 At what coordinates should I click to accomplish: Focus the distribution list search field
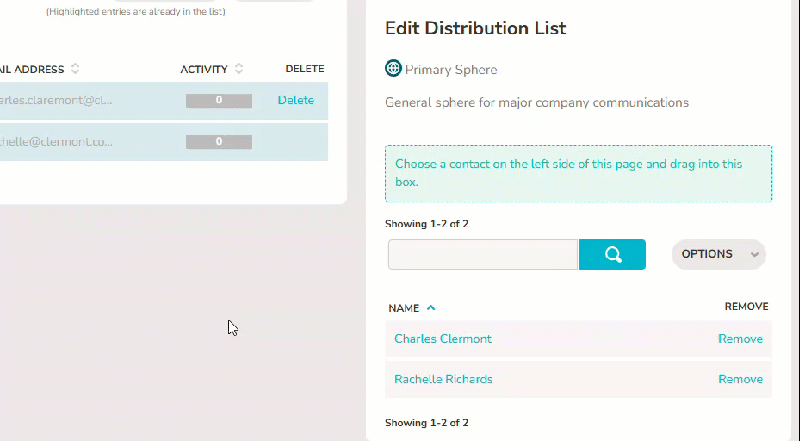pos(483,254)
